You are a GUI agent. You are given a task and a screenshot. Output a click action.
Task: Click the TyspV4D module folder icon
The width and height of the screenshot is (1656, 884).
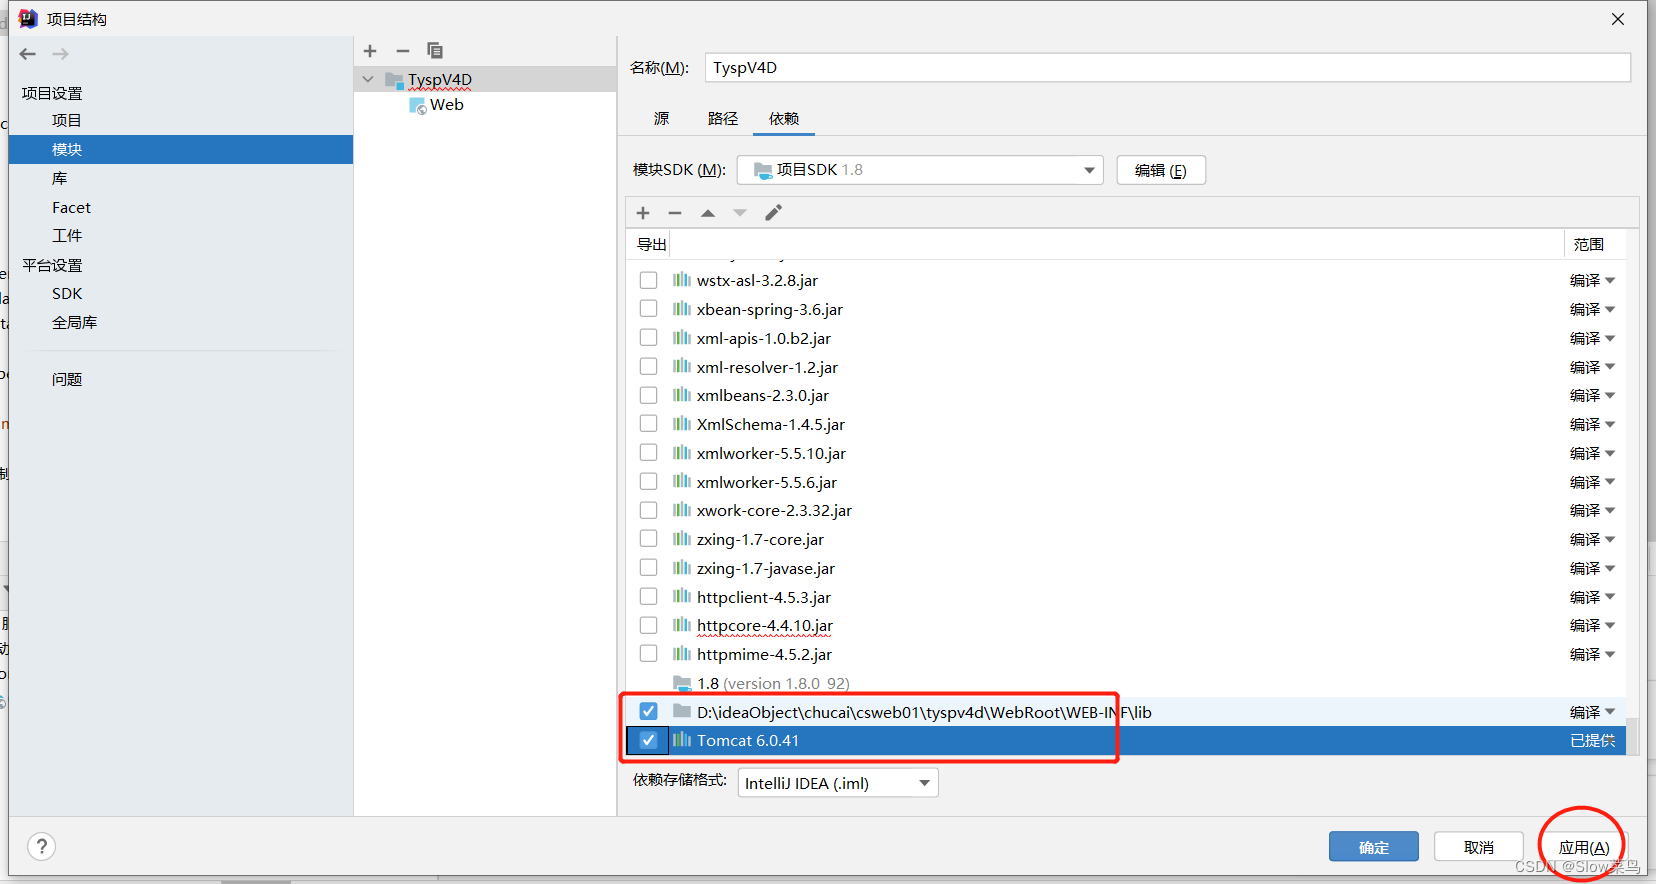click(394, 80)
